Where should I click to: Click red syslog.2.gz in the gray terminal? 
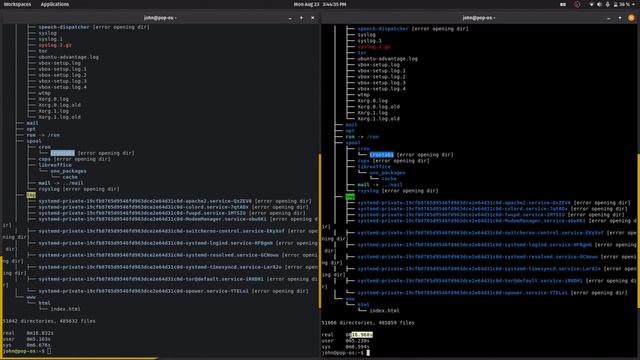[55, 45]
